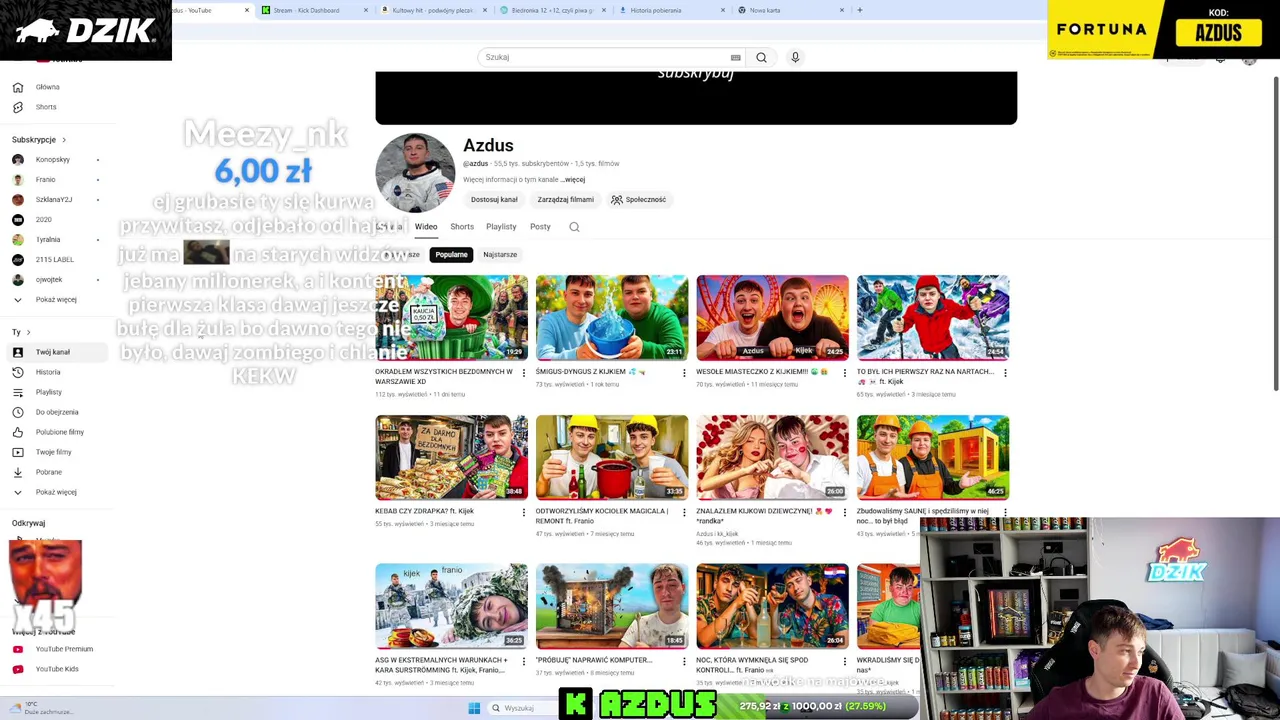The width and height of the screenshot is (1280, 720).
Task: Open a new browser tab with plus
Action: [x=859, y=10]
